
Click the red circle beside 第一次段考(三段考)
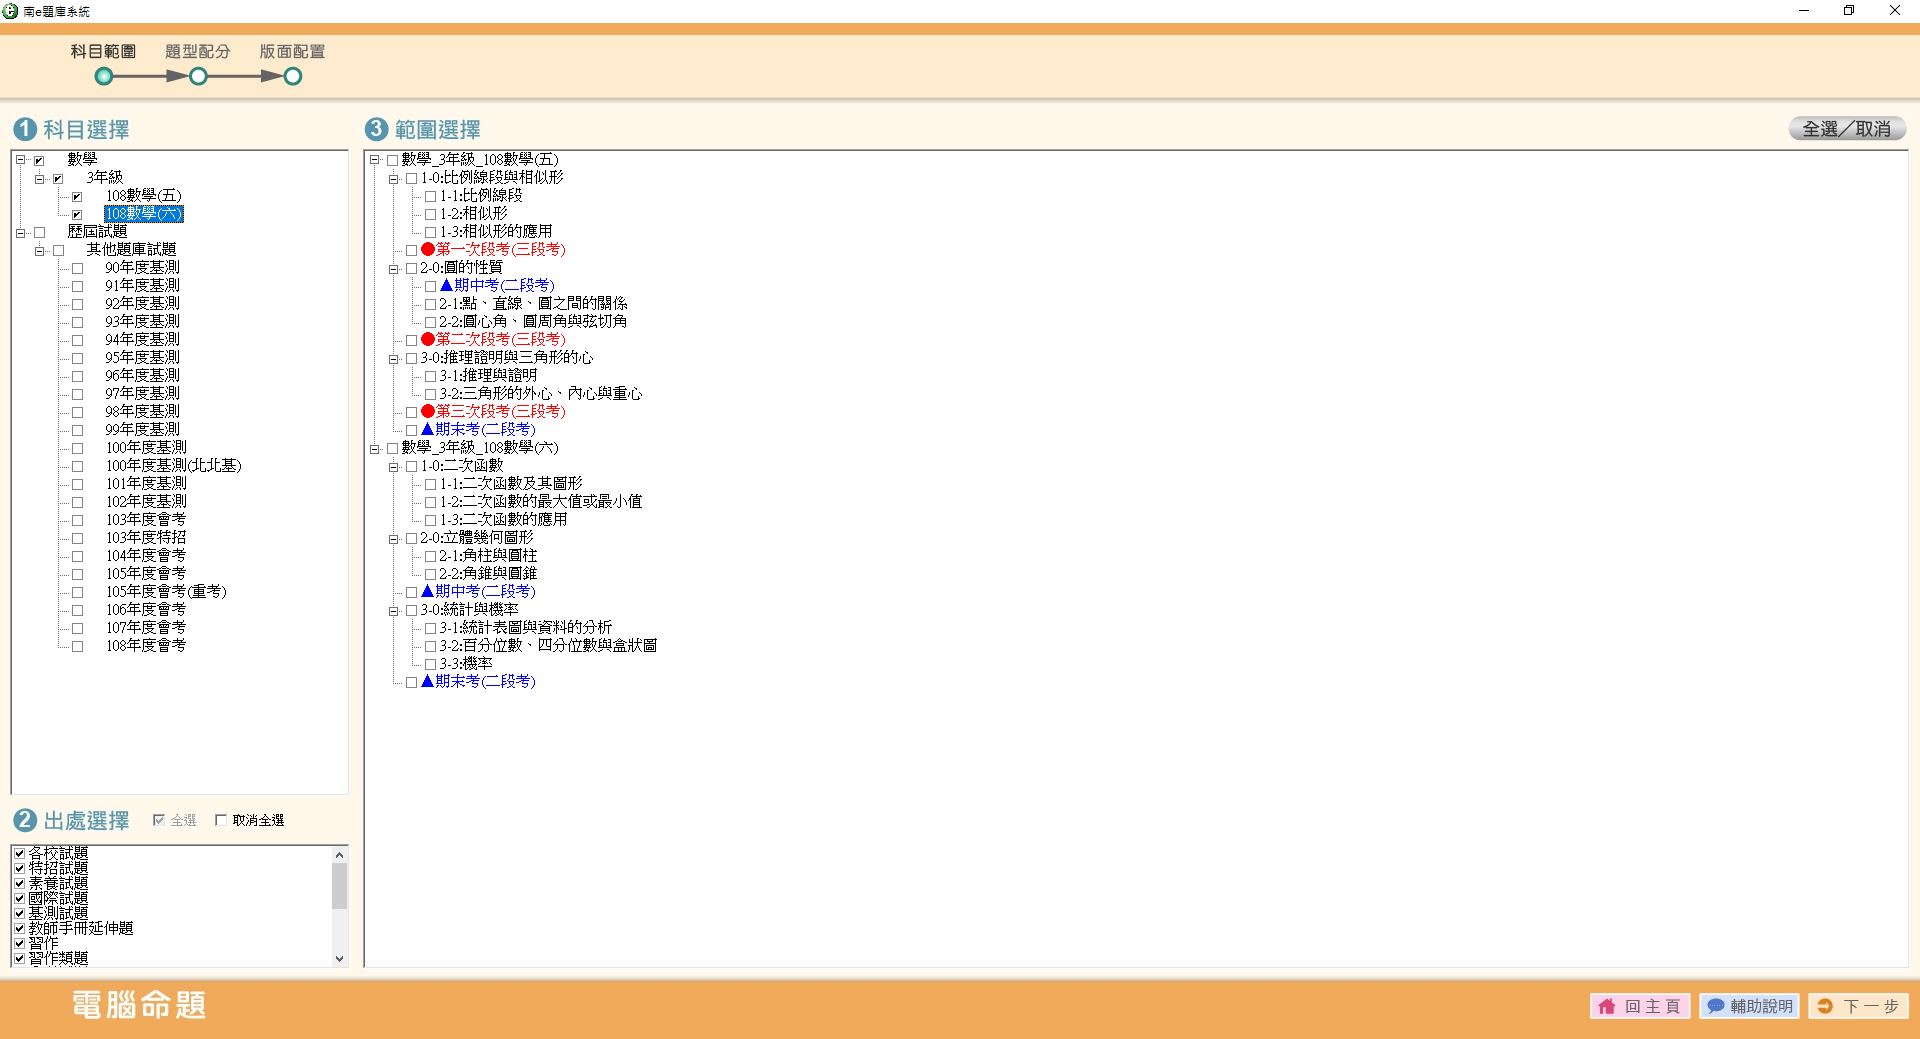point(428,250)
